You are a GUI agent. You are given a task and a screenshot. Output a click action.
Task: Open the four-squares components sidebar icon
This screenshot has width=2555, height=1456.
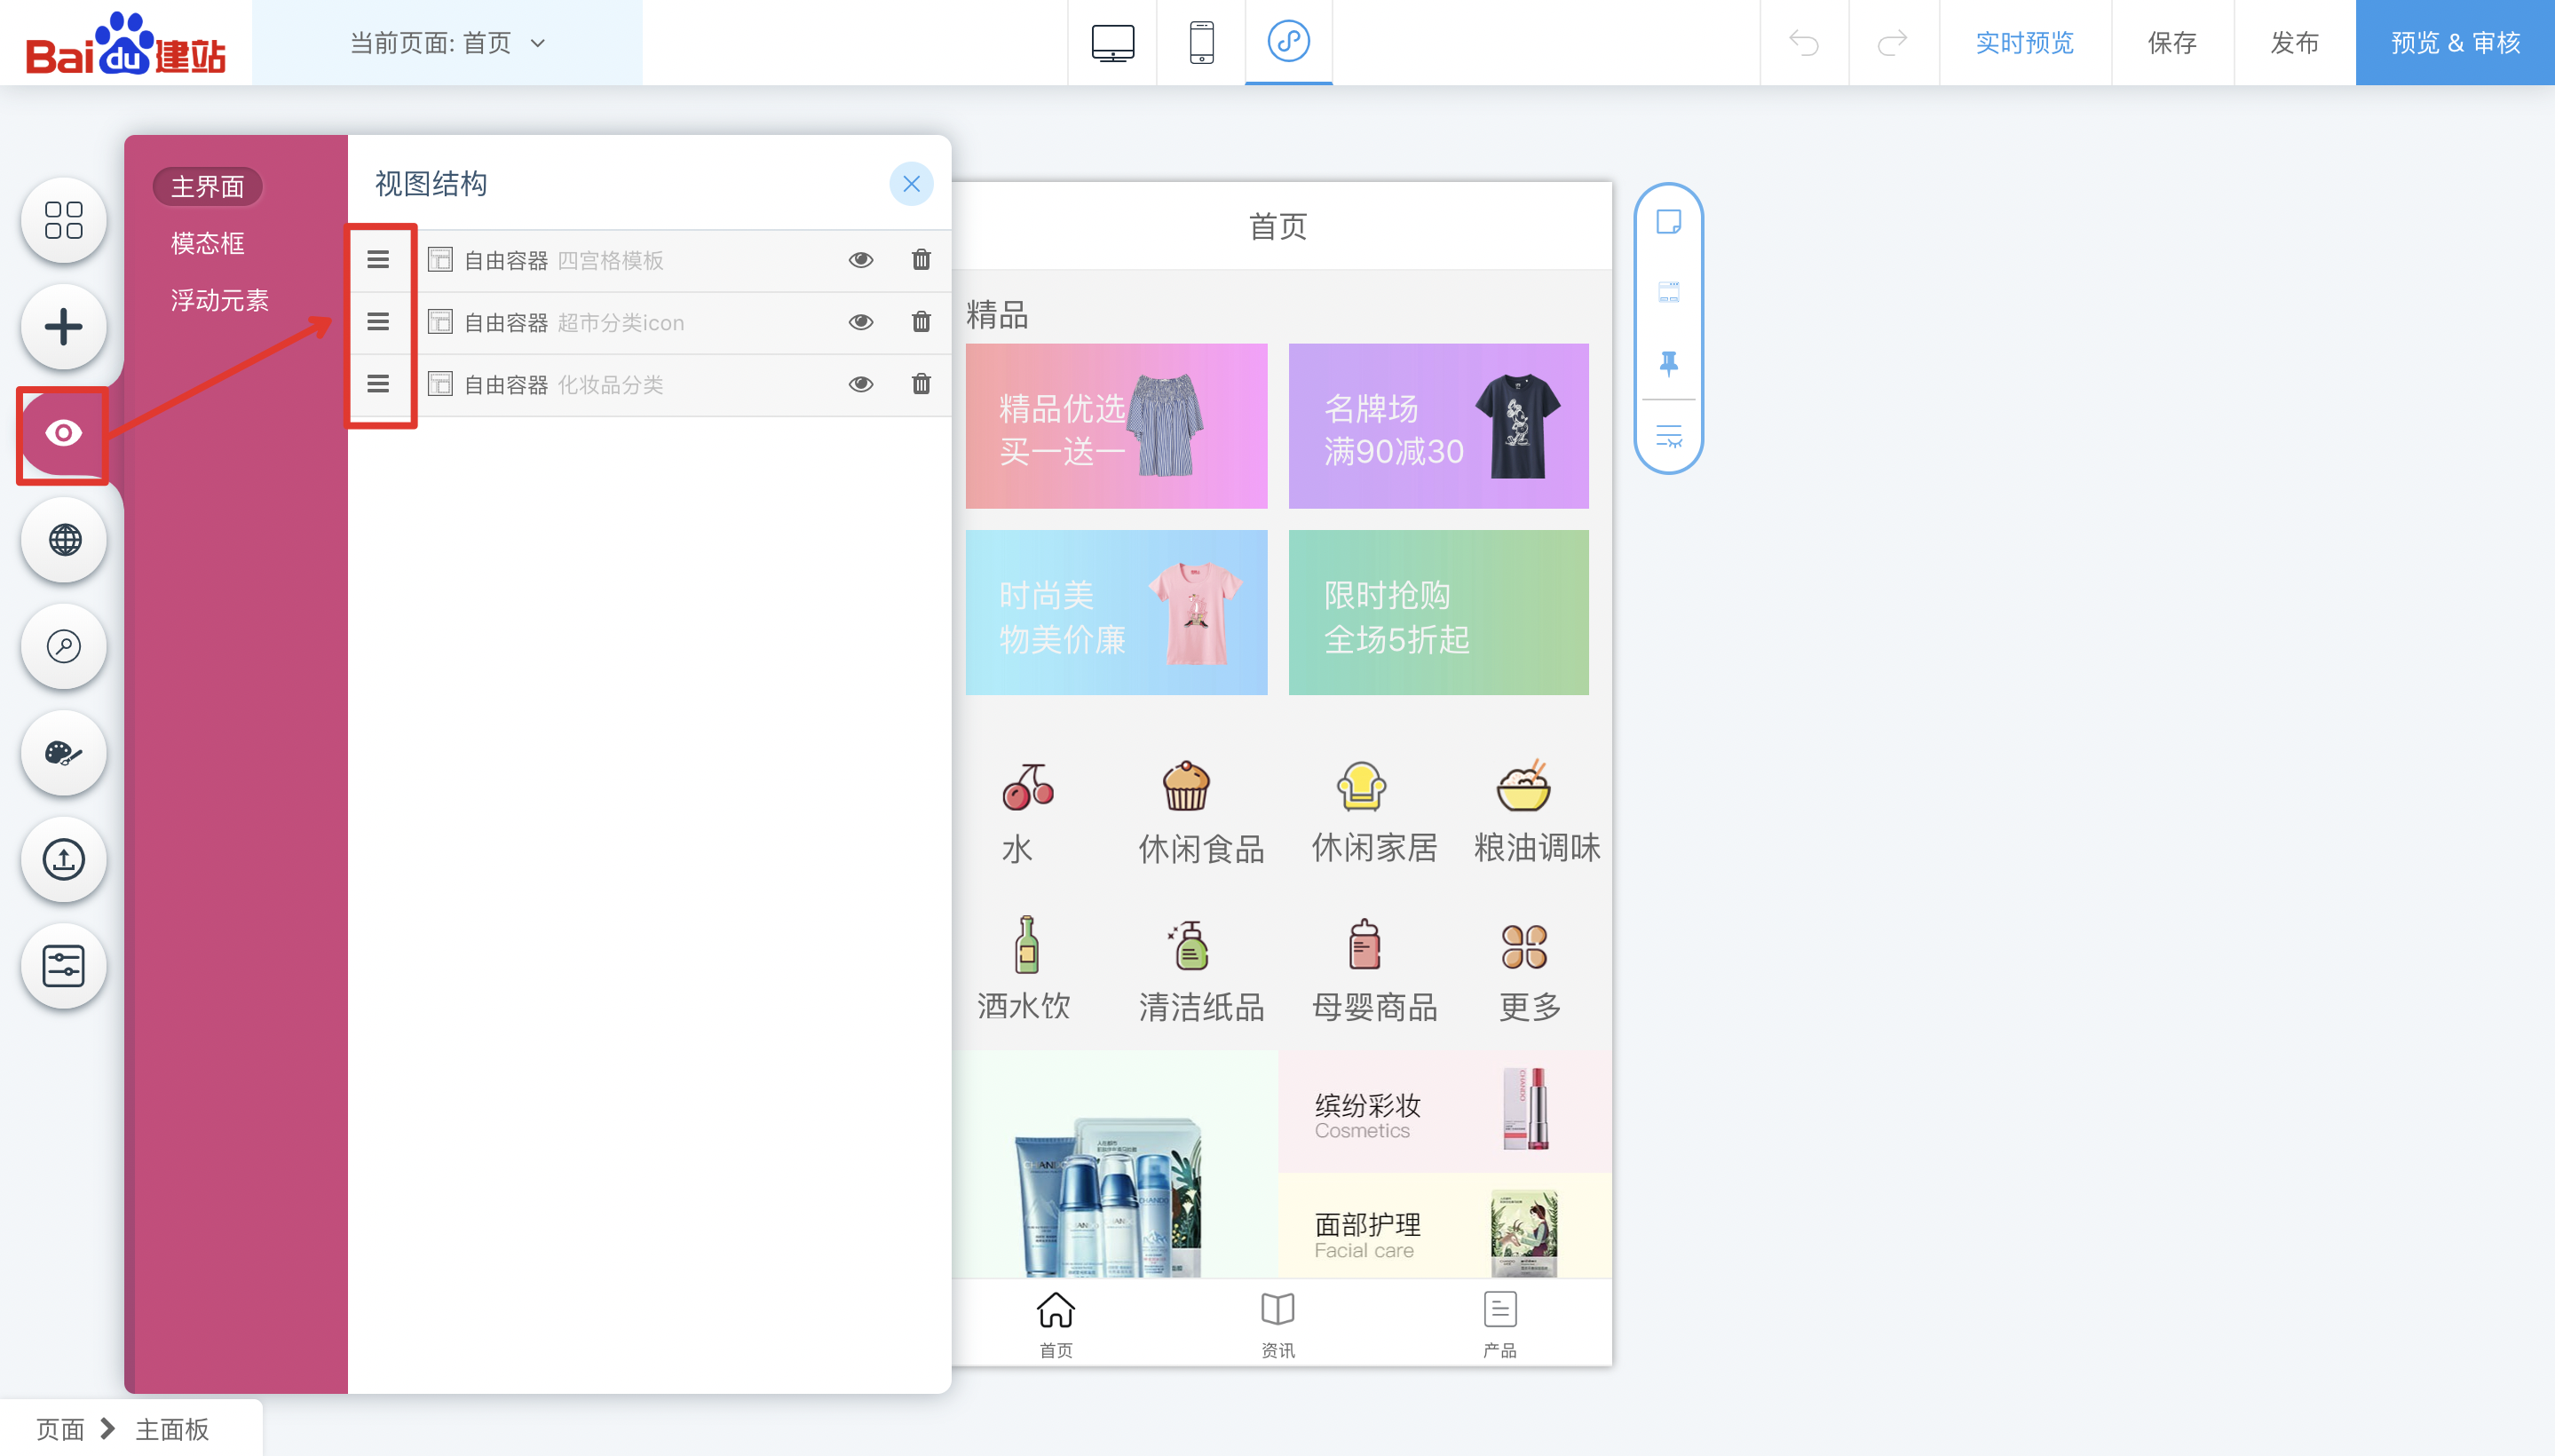63,220
